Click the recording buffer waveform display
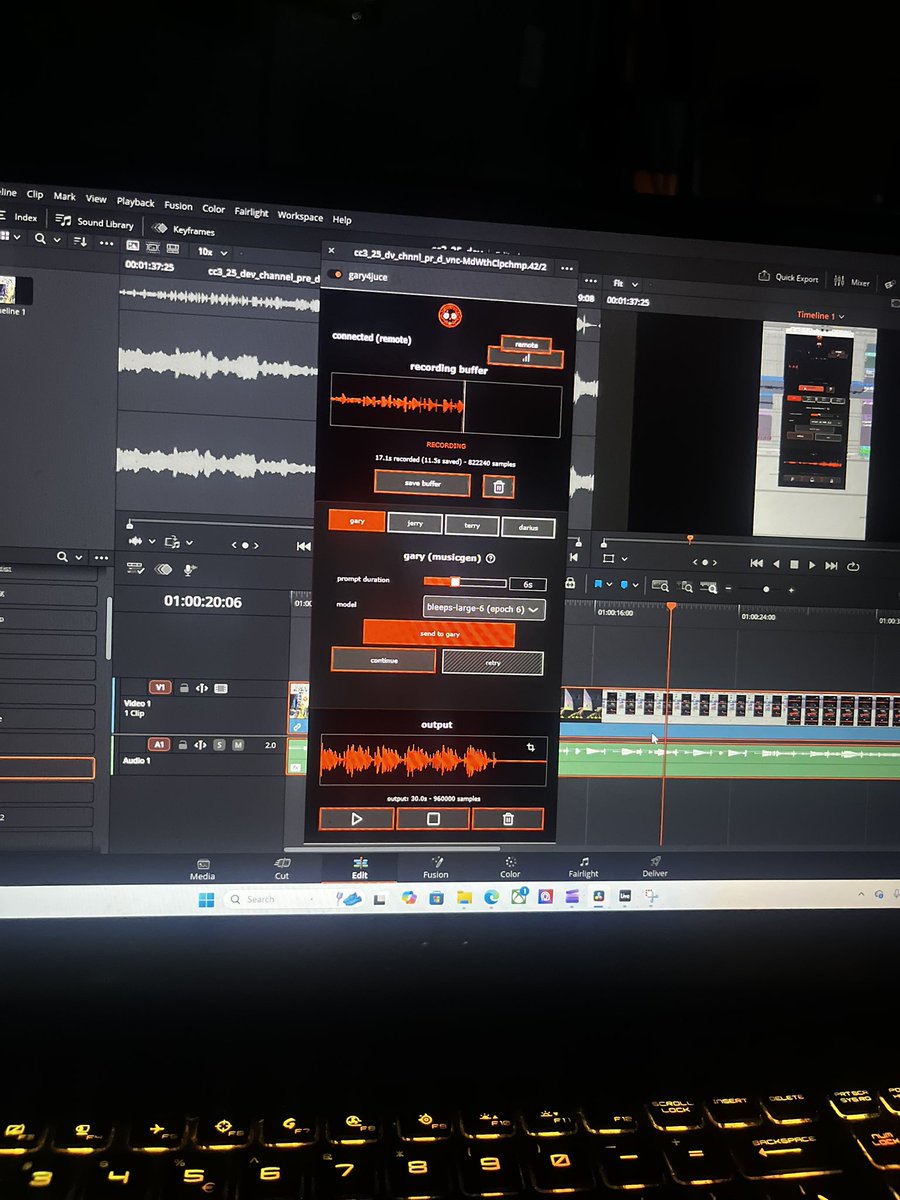900x1200 pixels. coord(445,406)
